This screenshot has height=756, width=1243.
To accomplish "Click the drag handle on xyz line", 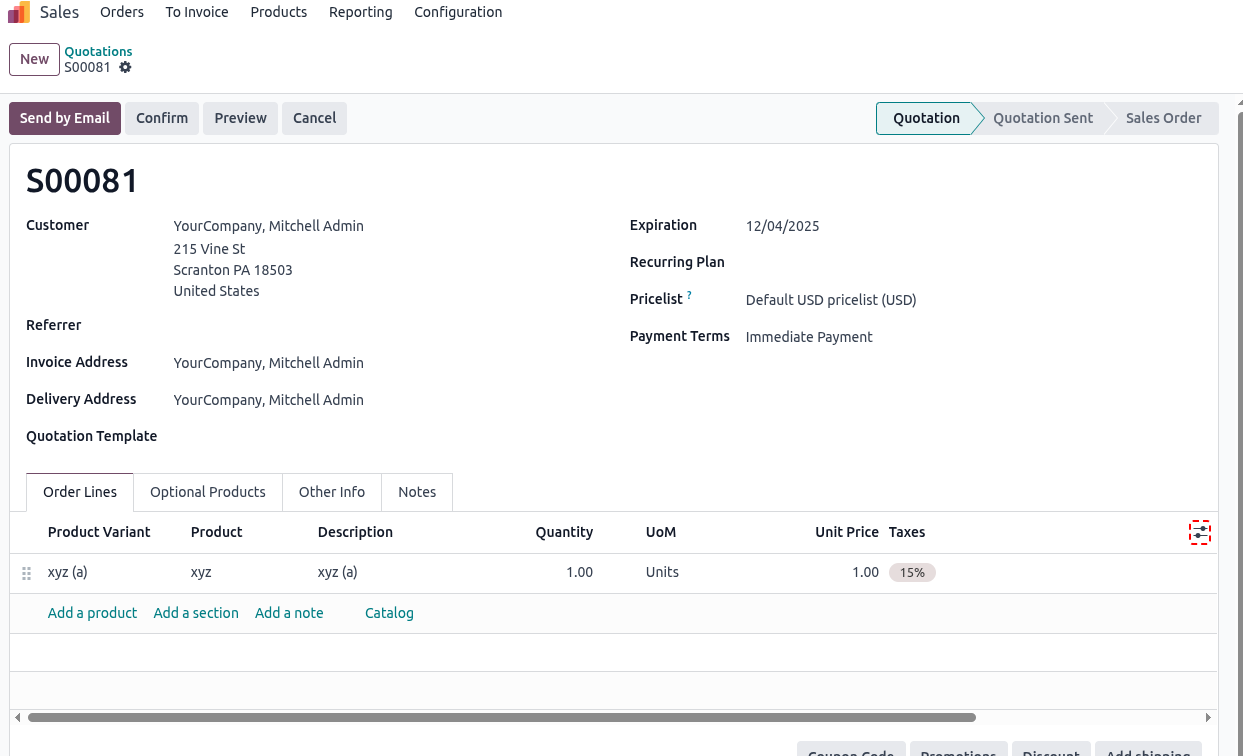I will (27, 573).
